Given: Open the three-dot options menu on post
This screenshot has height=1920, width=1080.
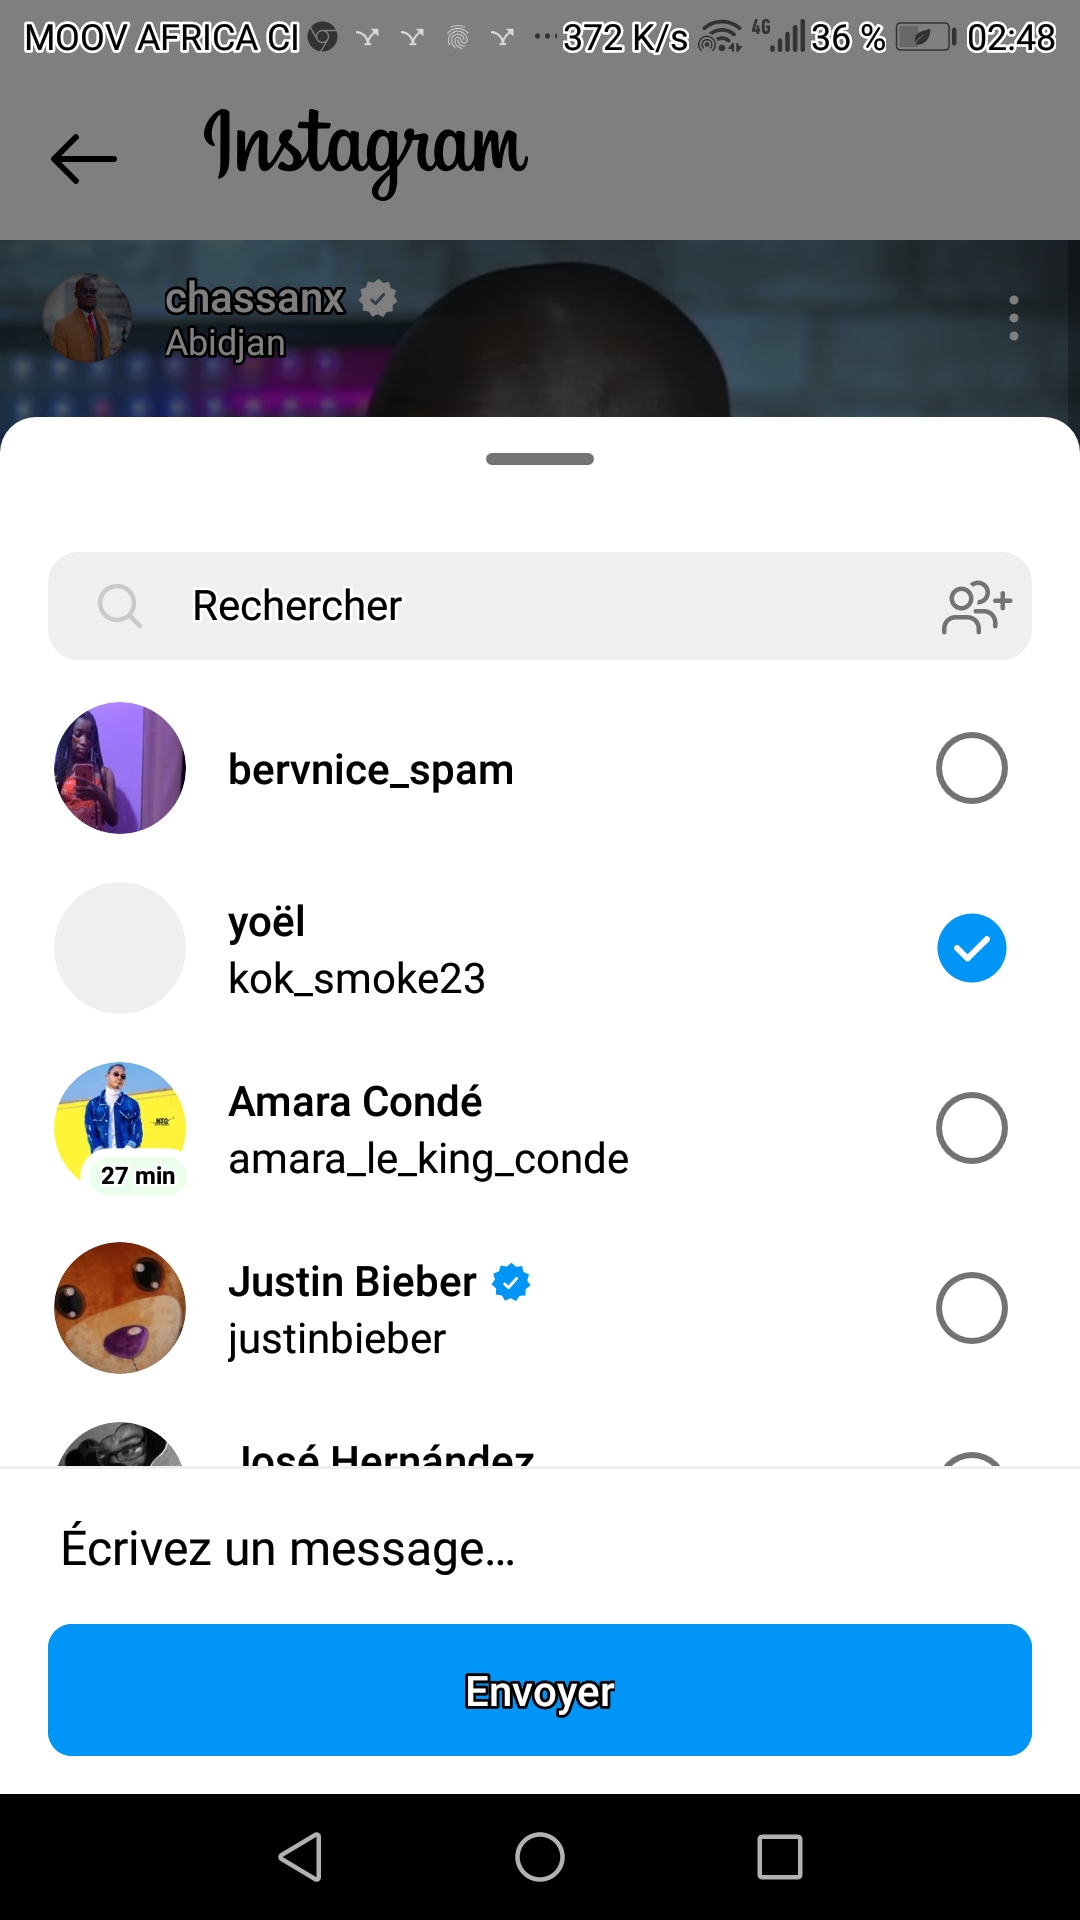Looking at the screenshot, I should tap(1013, 318).
